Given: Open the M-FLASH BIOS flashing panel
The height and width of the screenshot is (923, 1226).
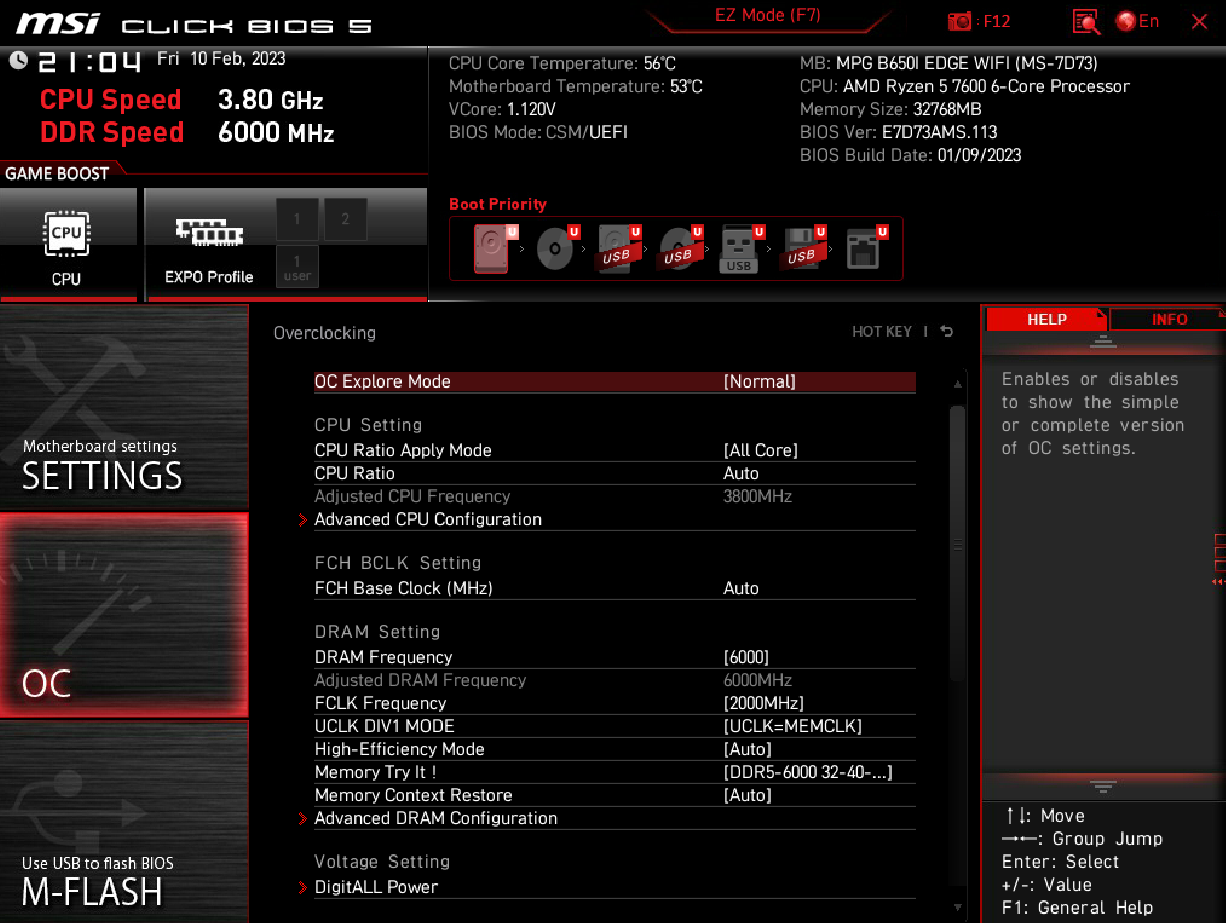Looking at the screenshot, I should 124,821.
